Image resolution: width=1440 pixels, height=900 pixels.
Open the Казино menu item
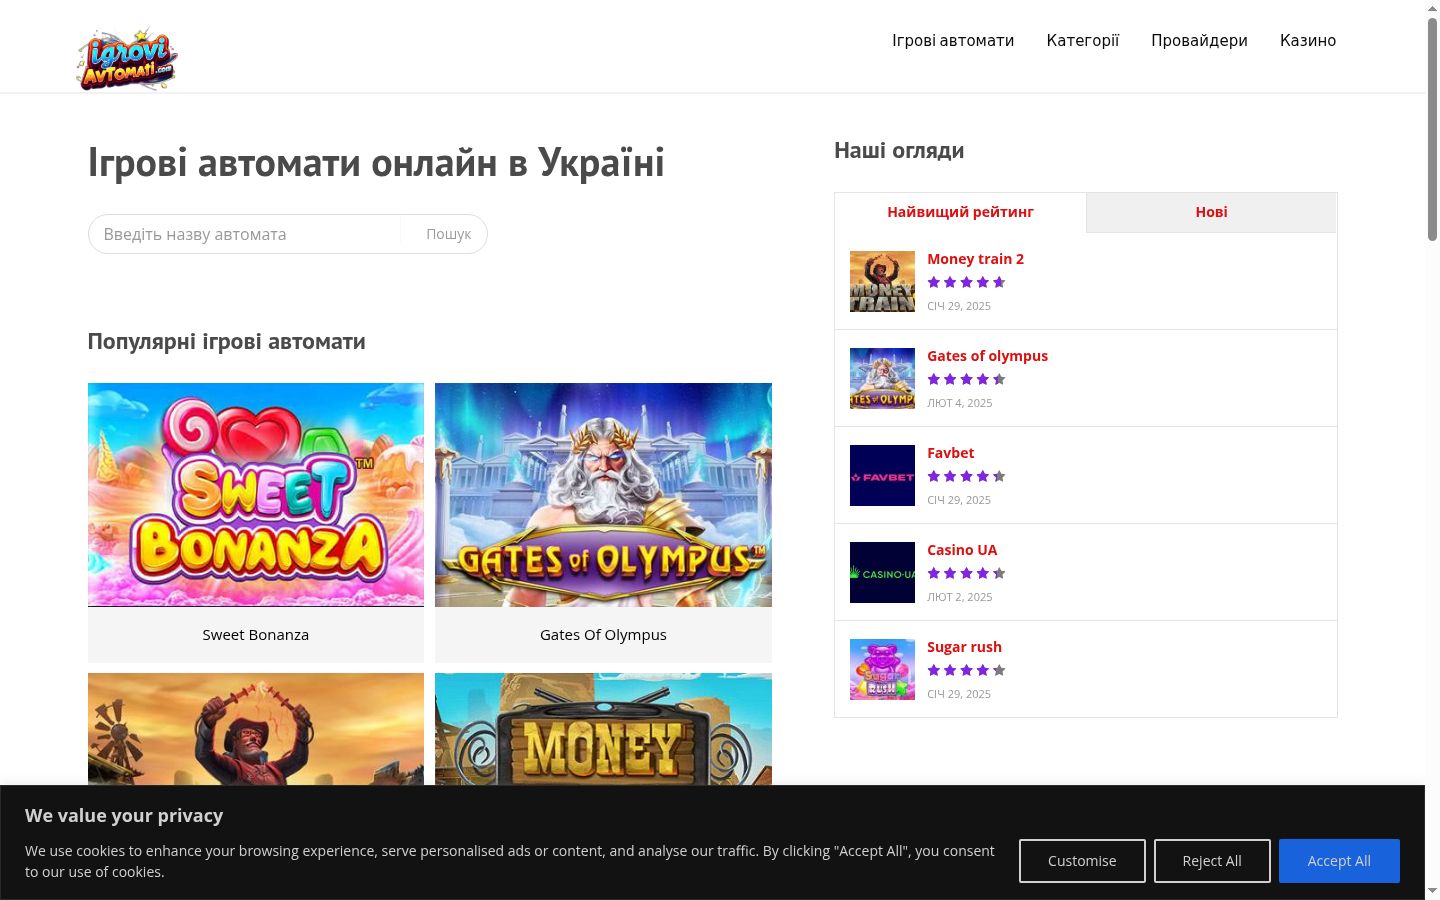[1308, 40]
